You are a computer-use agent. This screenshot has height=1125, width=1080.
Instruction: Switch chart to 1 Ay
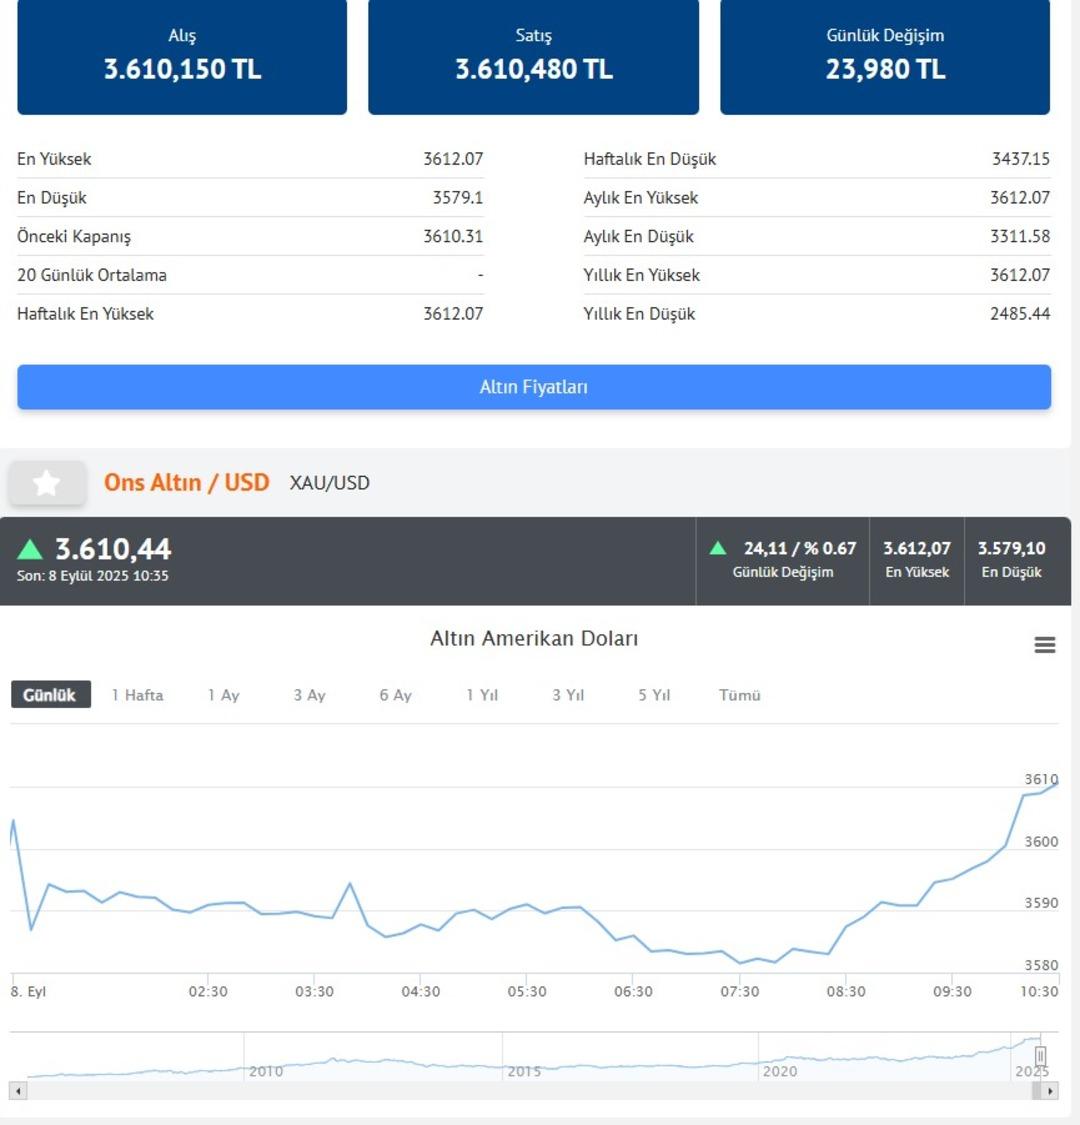(223, 695)
